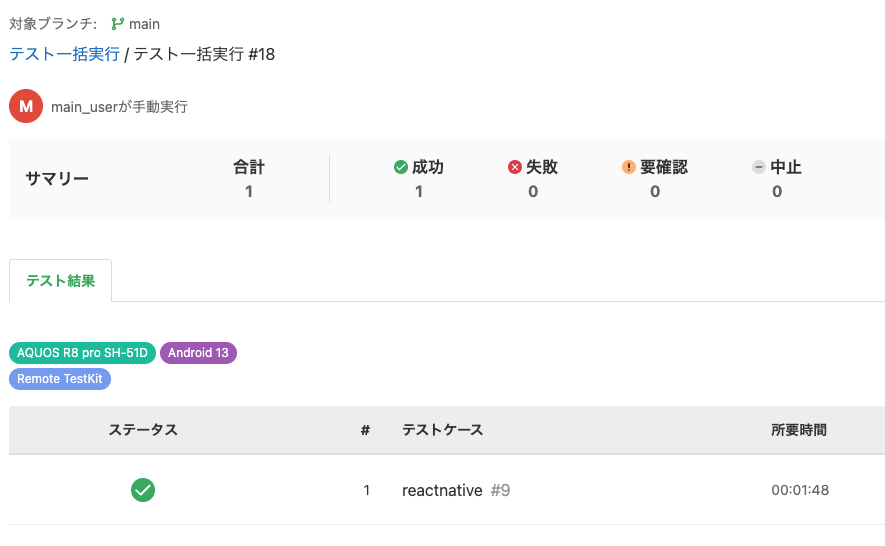The width and height of the screenshot is (885, 546).
Task: Click the 成功 count label in summary
Action: [x=427, y=168]
